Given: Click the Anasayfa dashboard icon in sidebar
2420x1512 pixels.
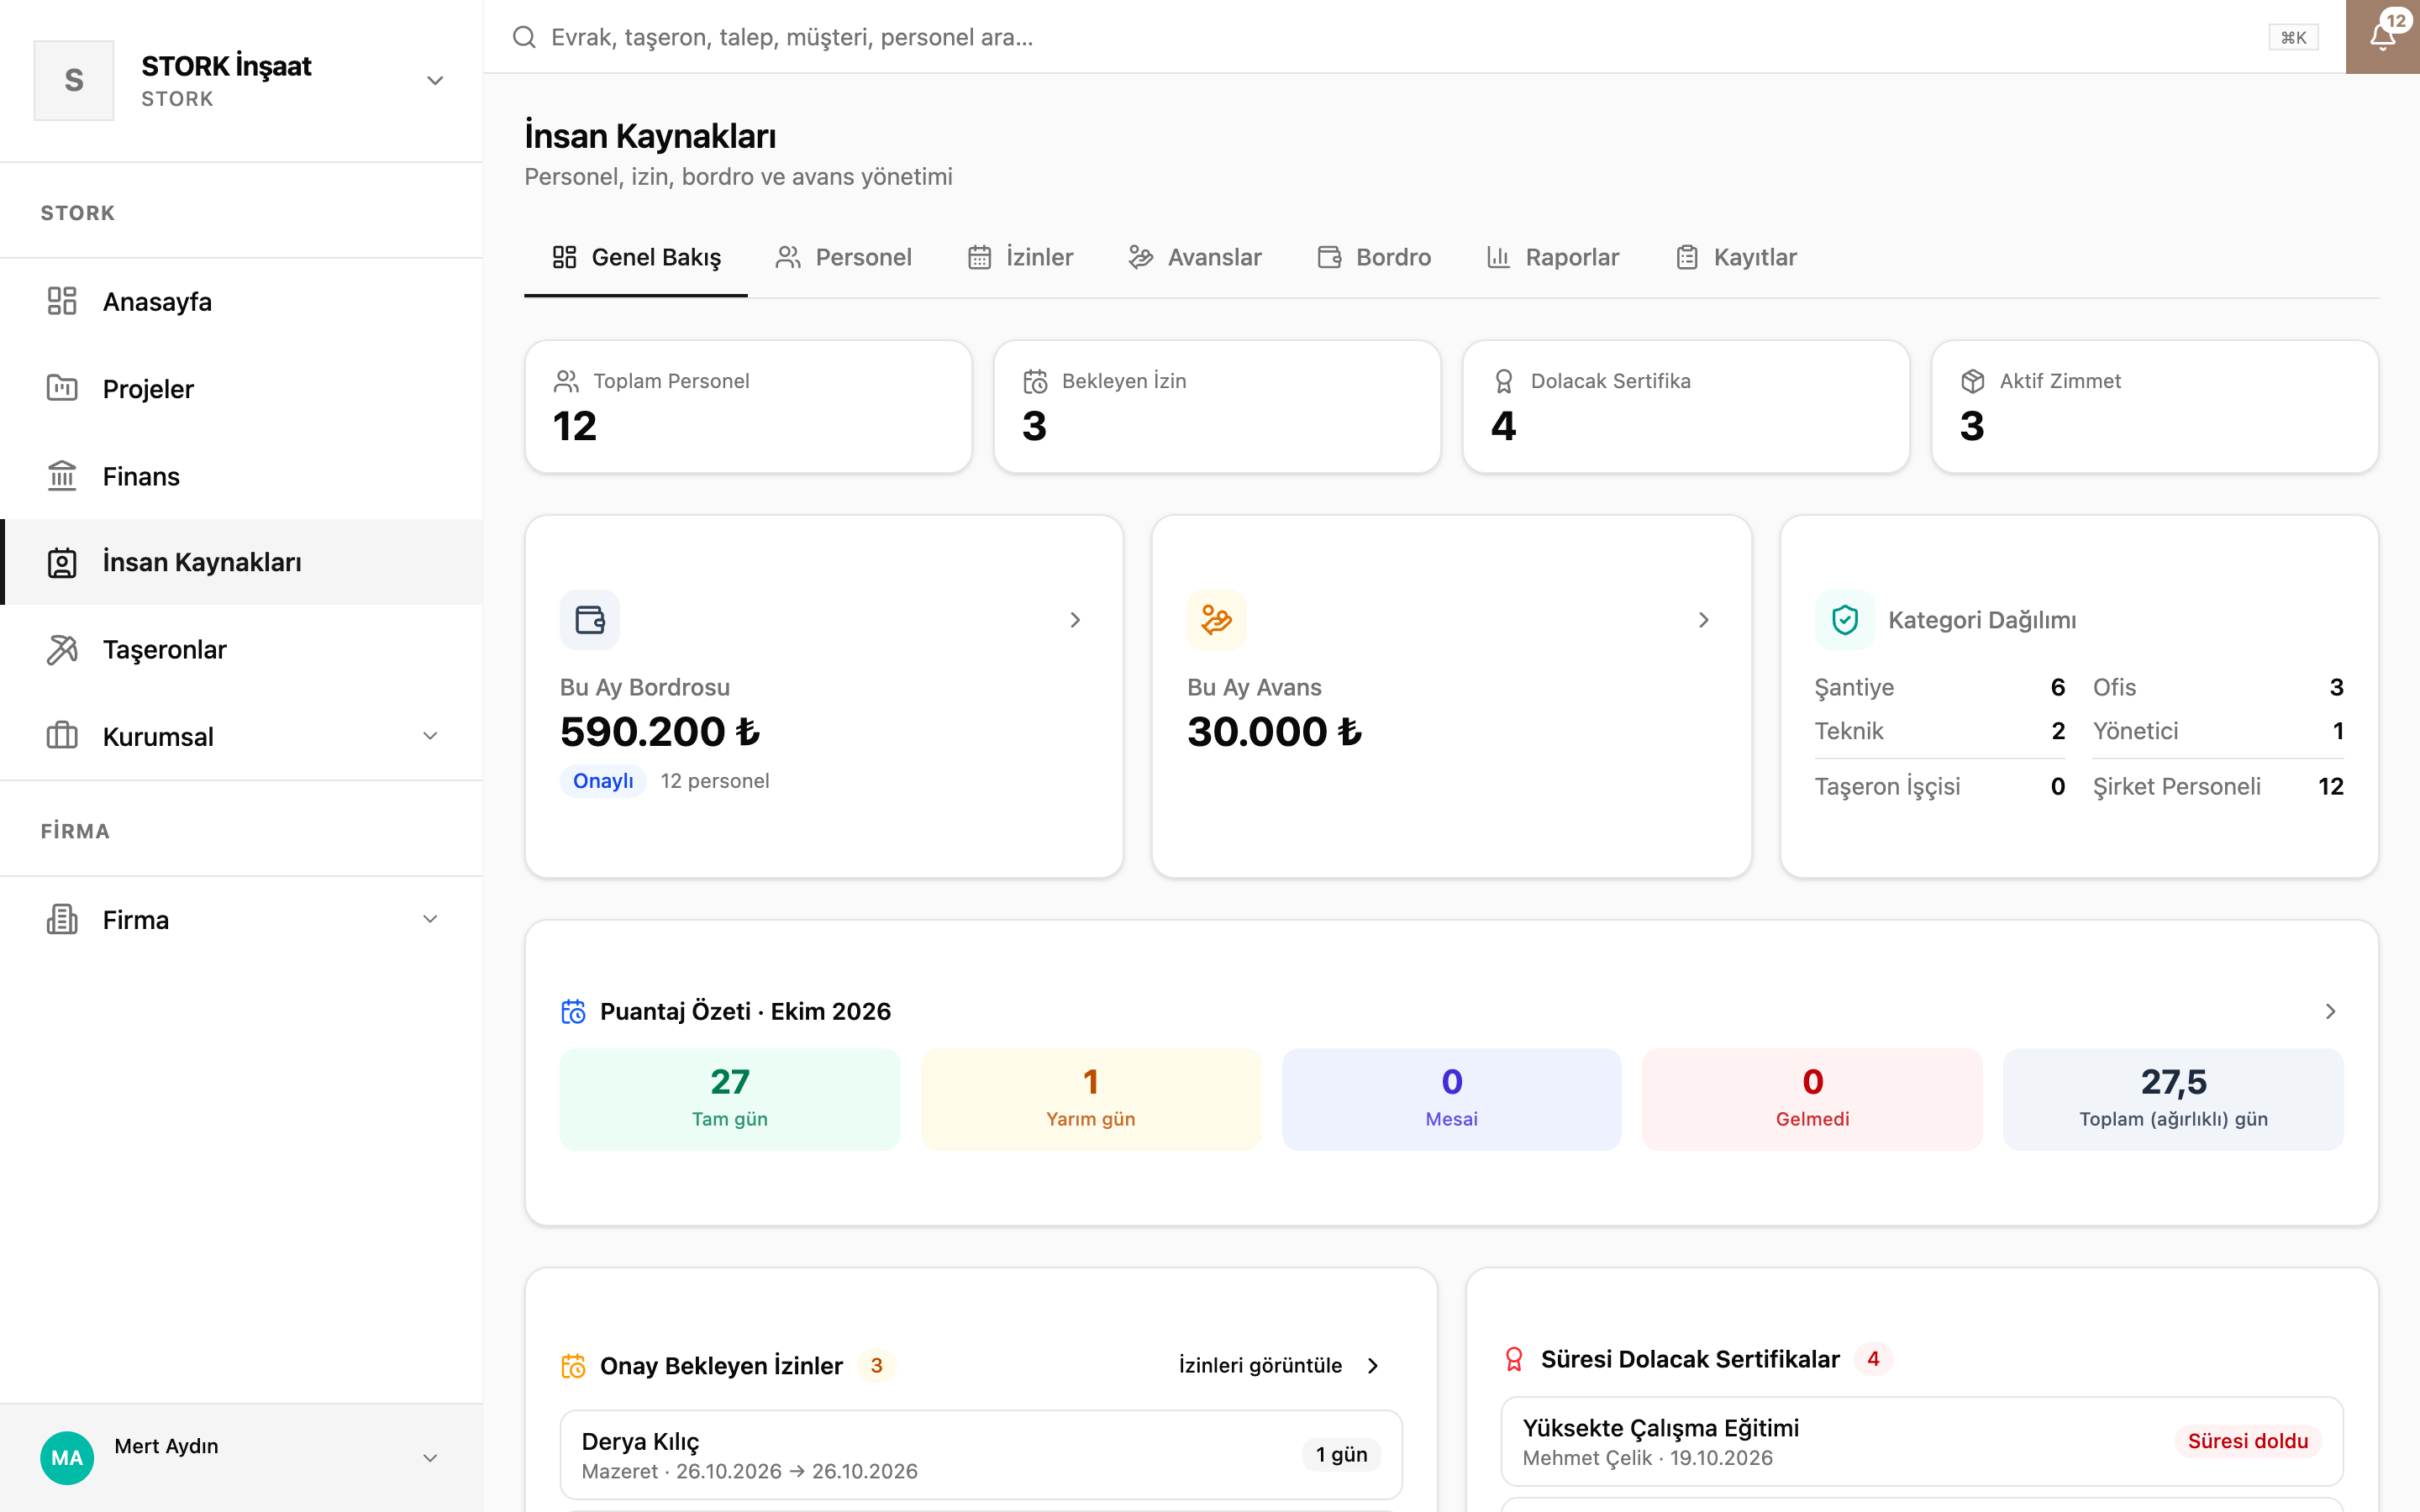Looking at the screenshot, I should click(x=62, y=301).
